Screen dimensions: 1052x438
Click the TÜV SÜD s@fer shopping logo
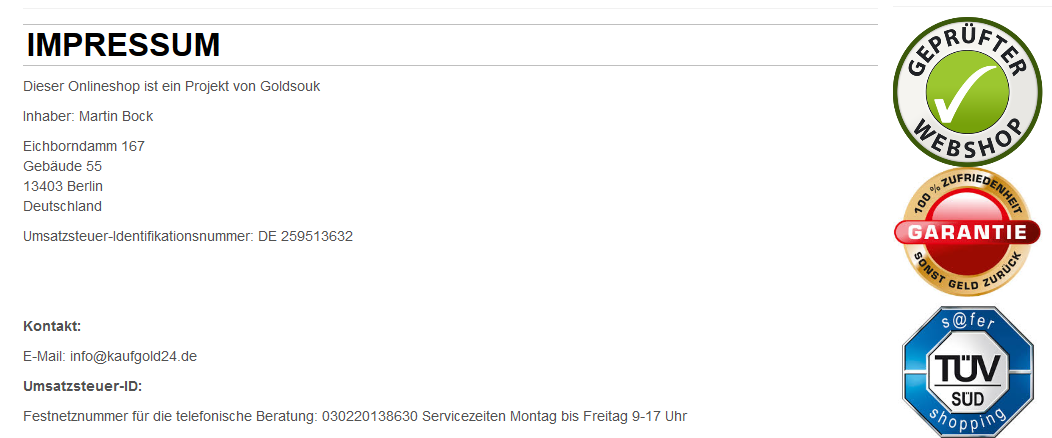click(x=967, y=372)
